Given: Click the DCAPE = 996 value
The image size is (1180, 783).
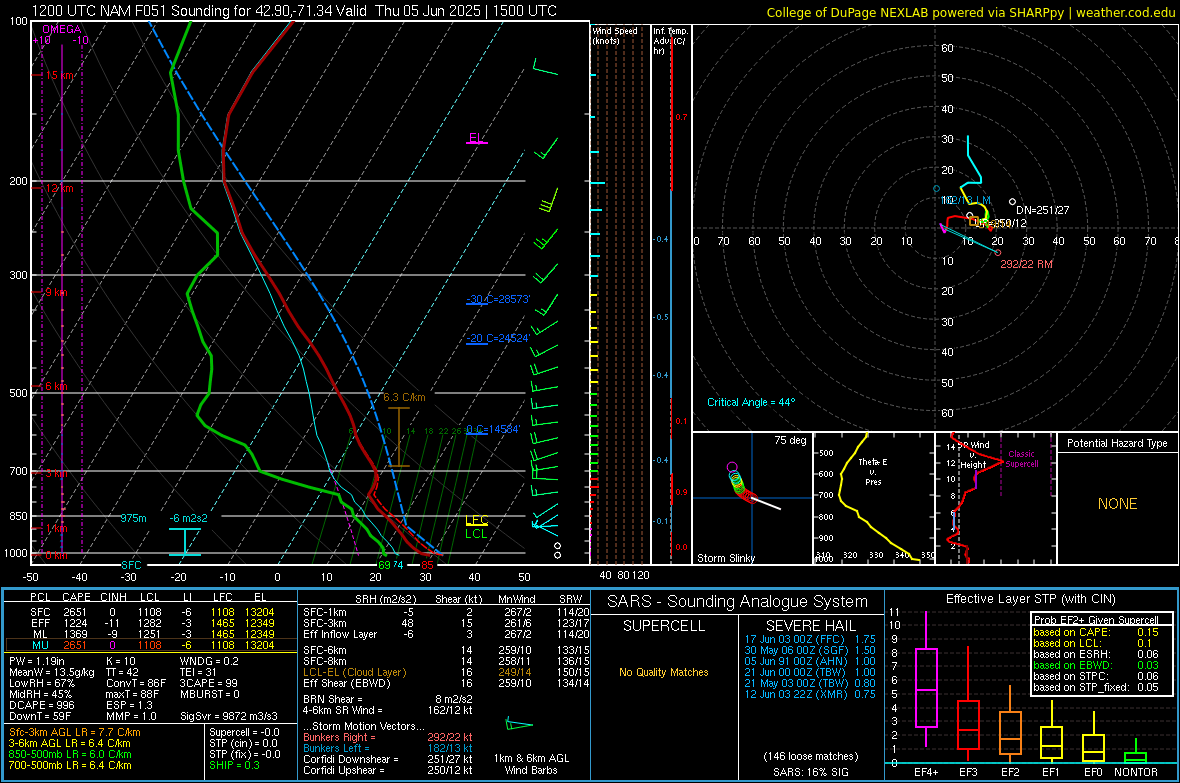Looking at the screenshot, I should click(x=41, y=705).
